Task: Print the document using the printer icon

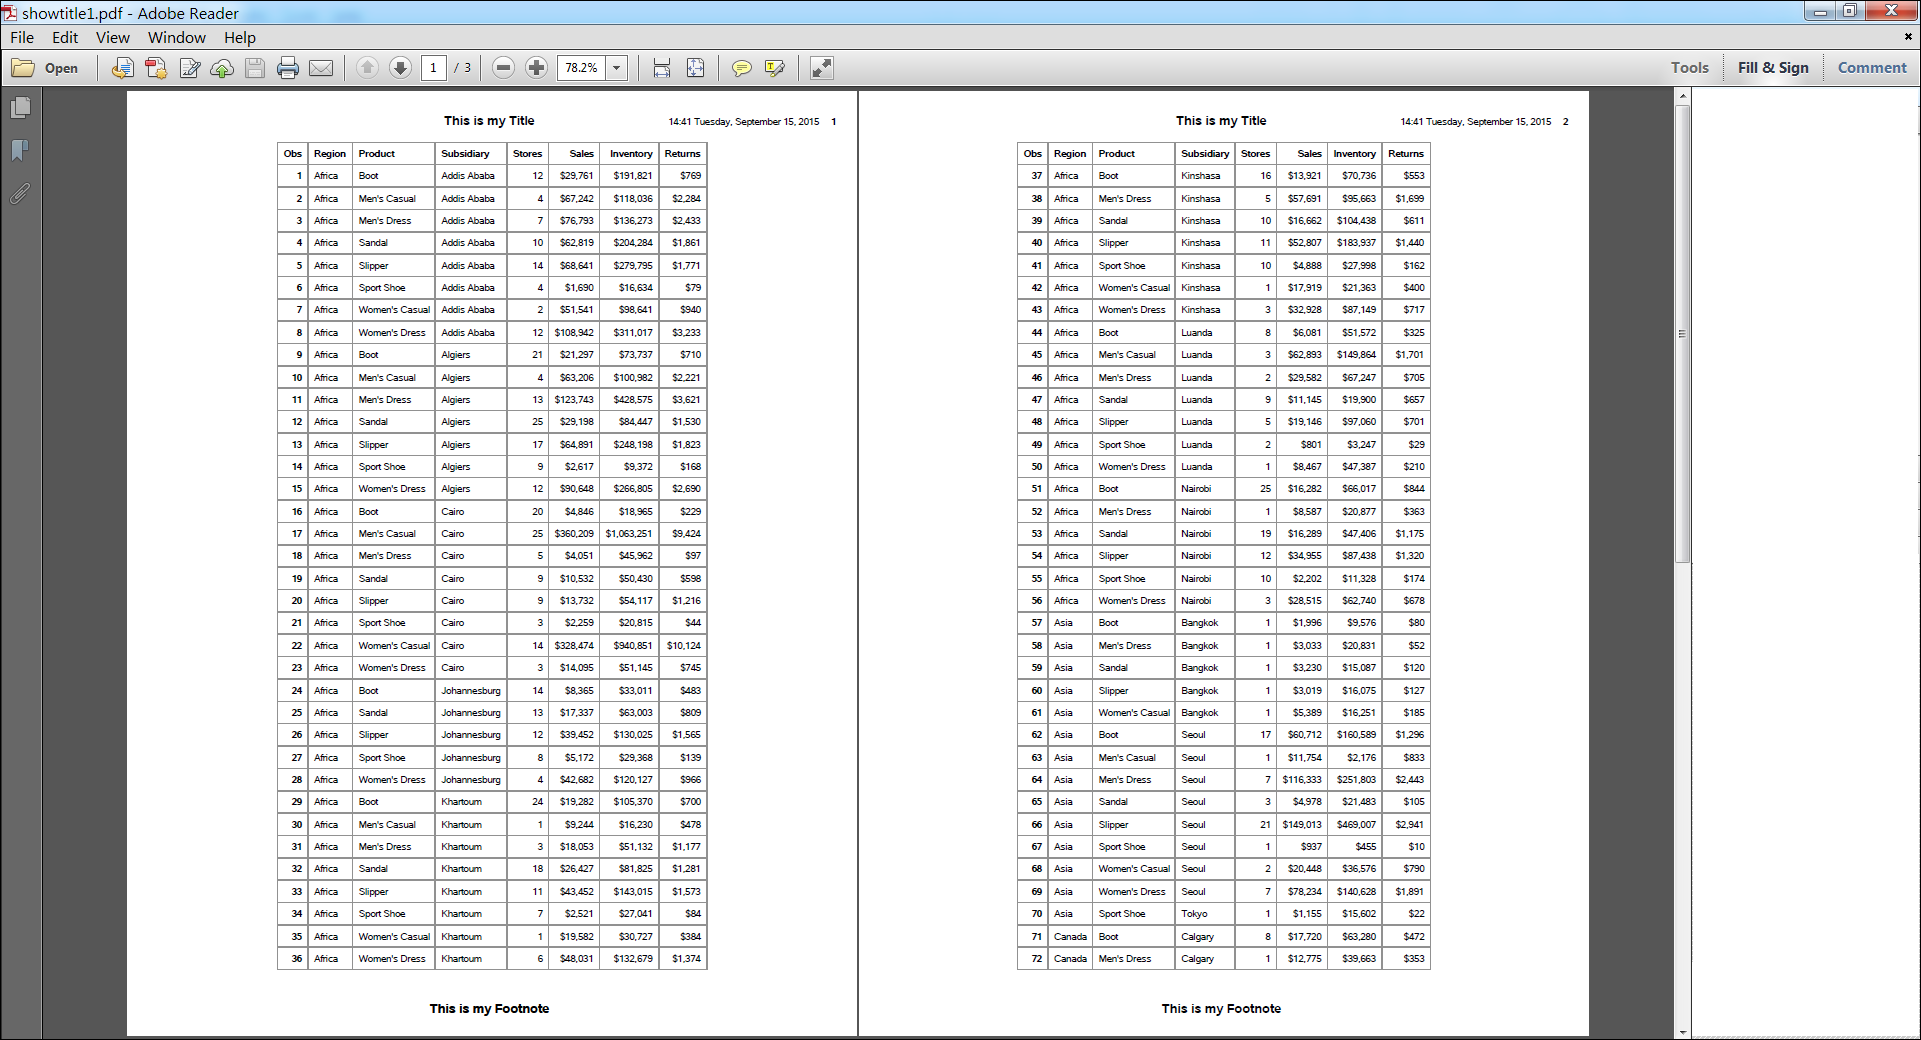Action: (x=288, y=68)
